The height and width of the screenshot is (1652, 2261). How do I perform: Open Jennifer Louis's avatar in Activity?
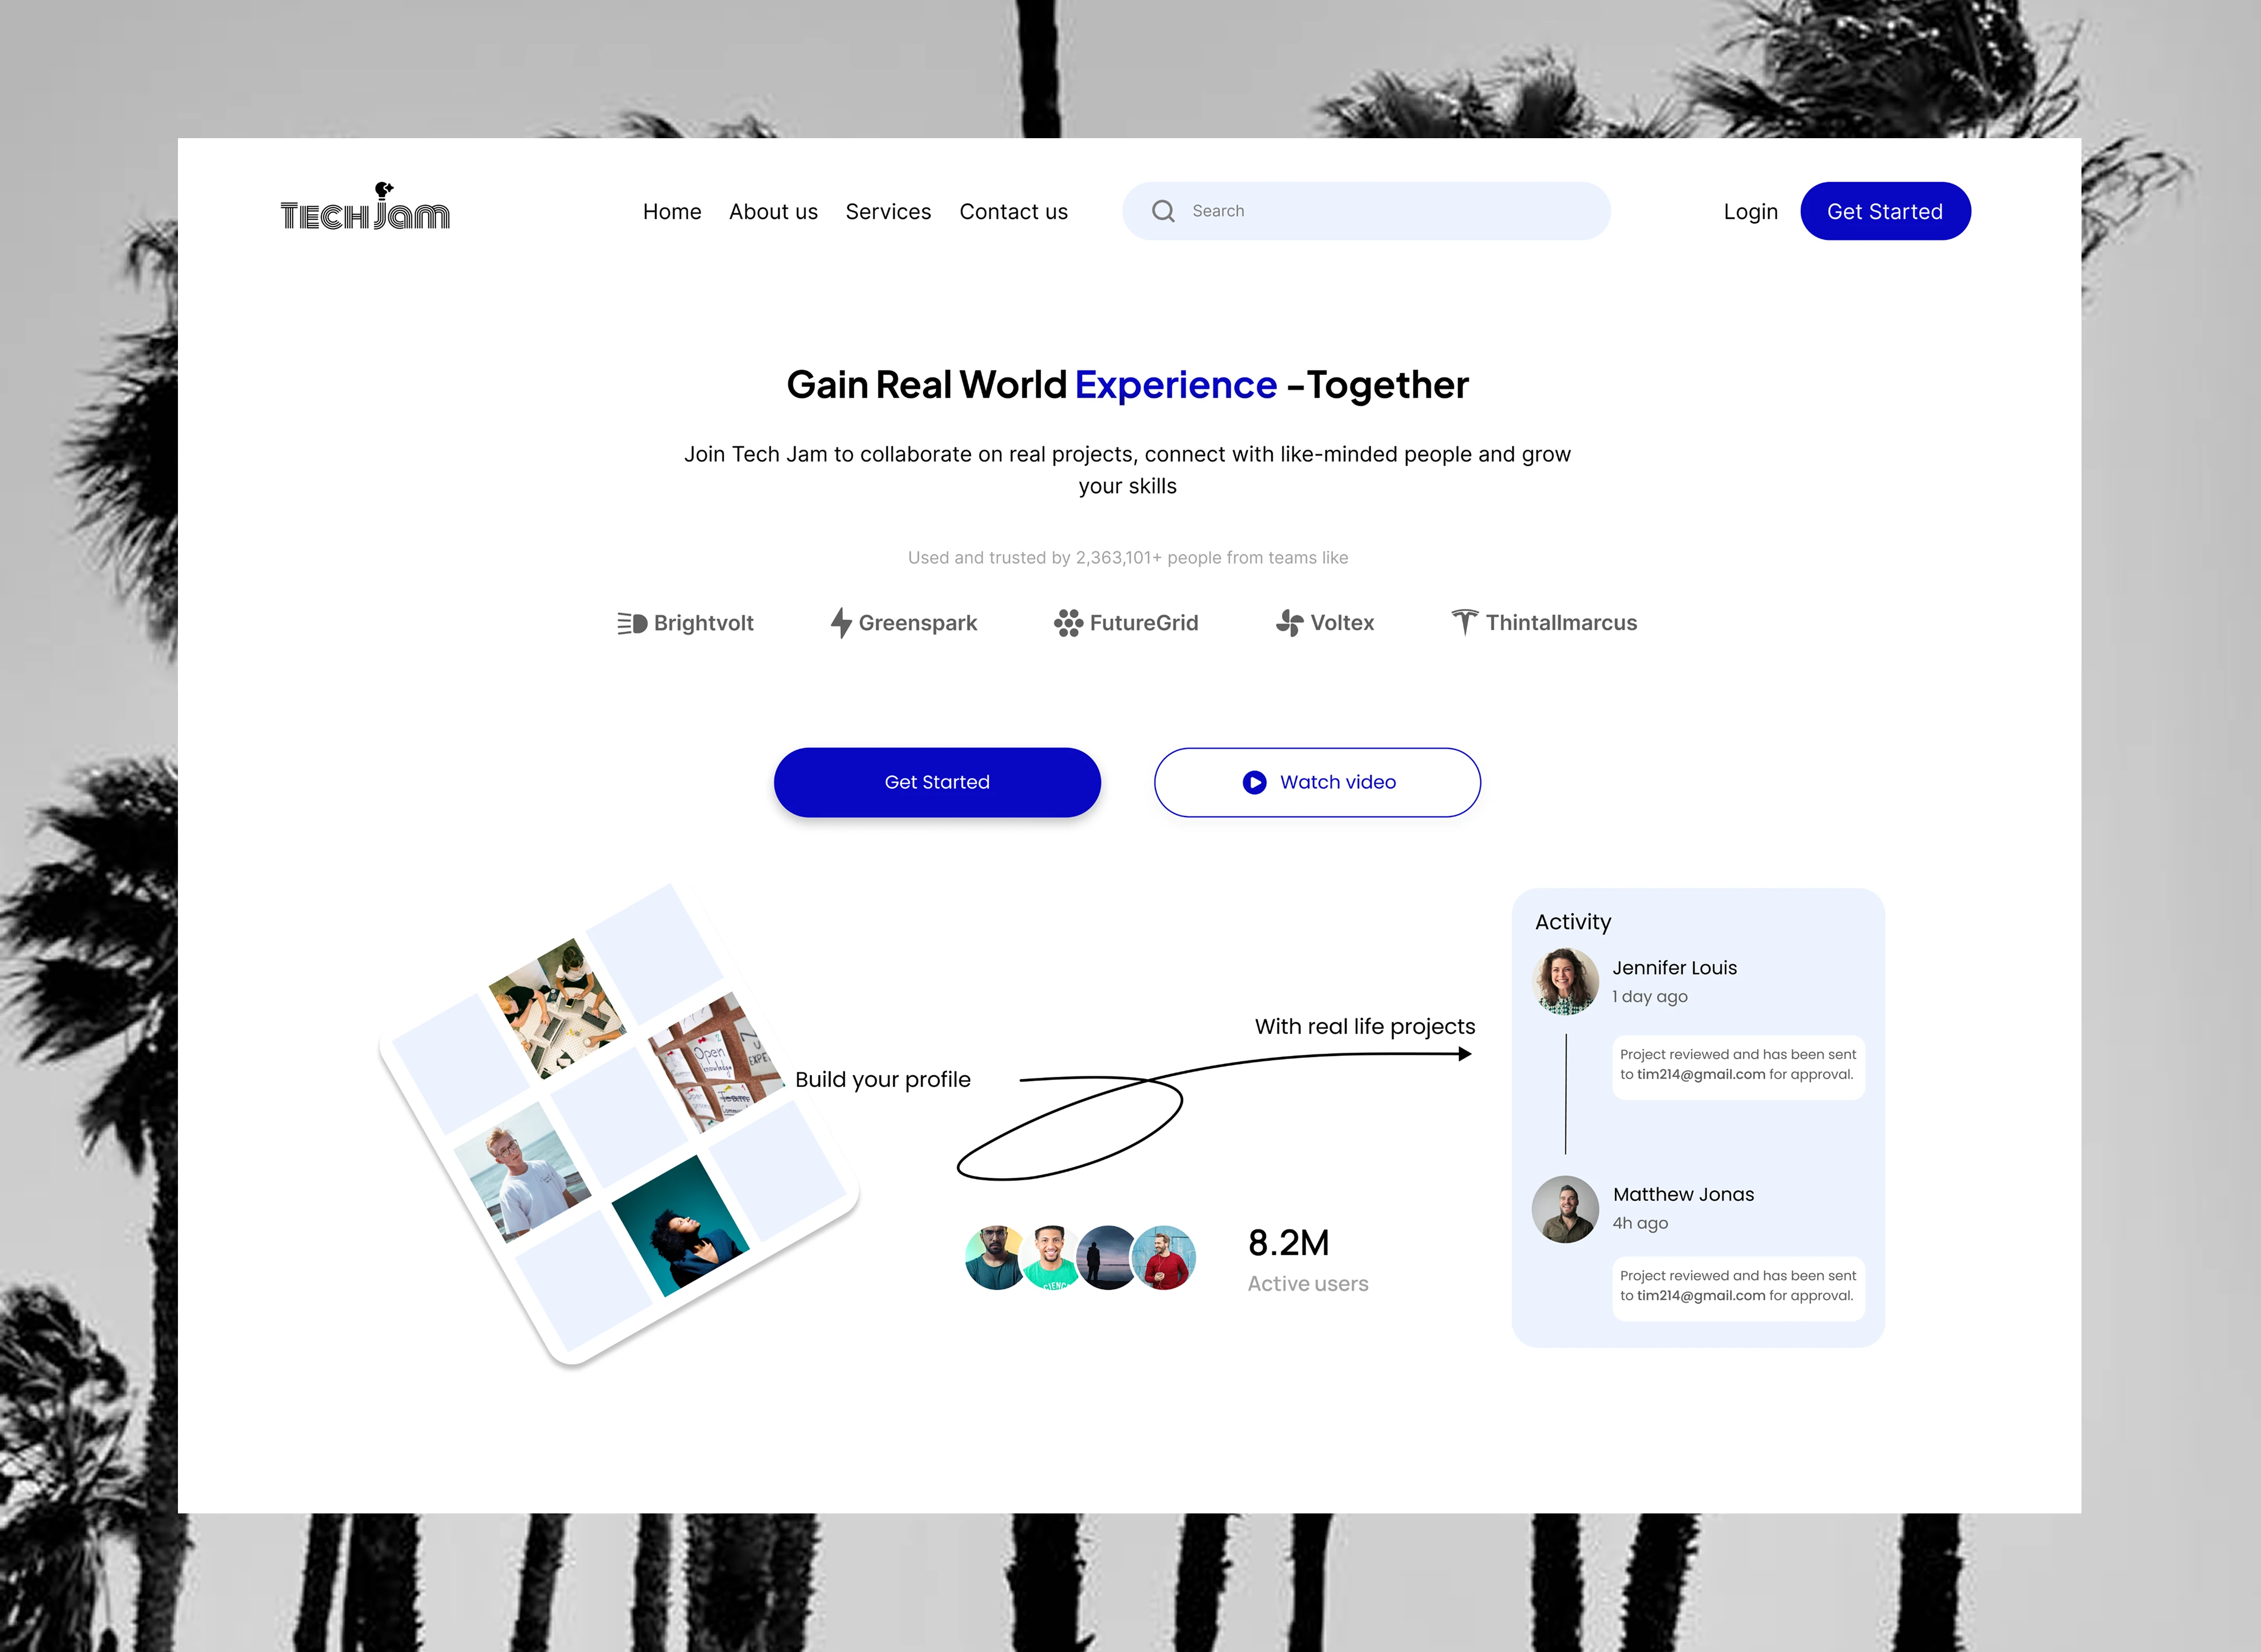pyautogui.click(x=1565, y=981)
